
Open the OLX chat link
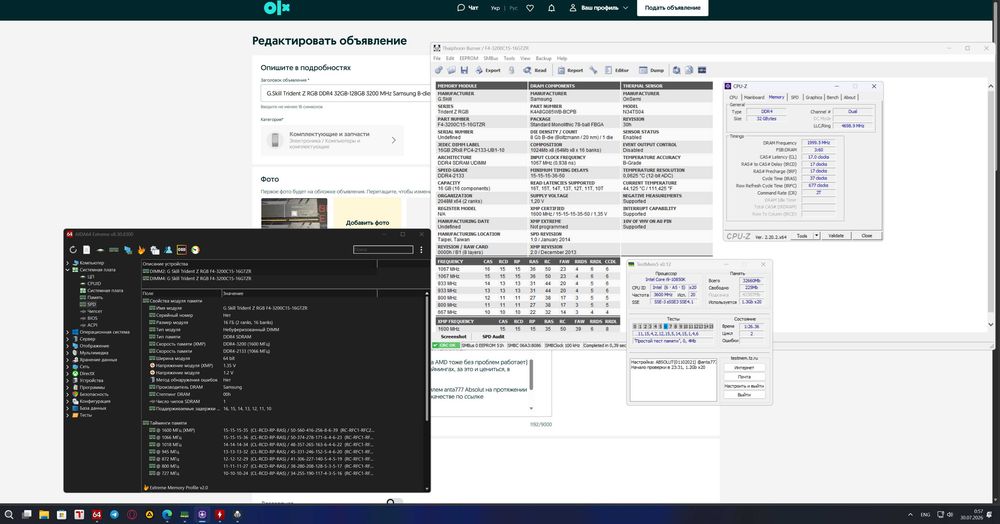click(467, 8)
